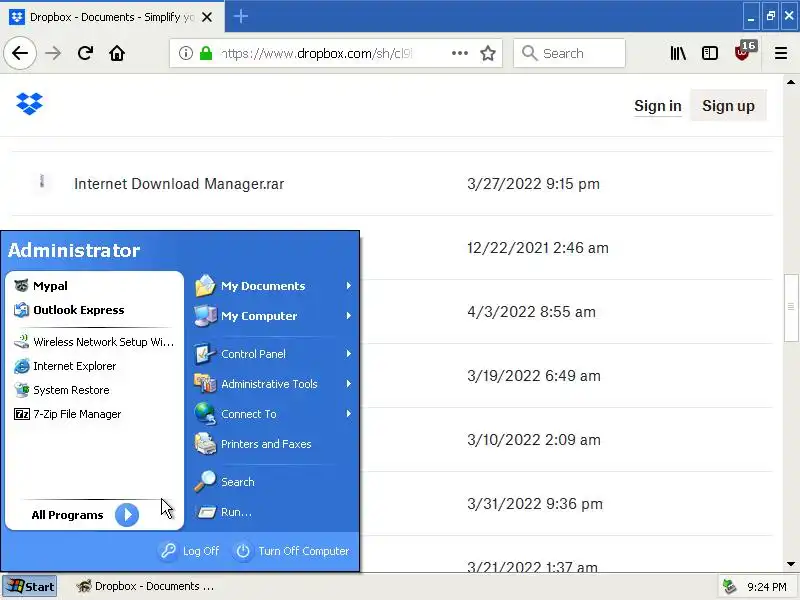Reload the current Dropbox page
The width and height of the screenshot is (800, 600).
(85, 53)
